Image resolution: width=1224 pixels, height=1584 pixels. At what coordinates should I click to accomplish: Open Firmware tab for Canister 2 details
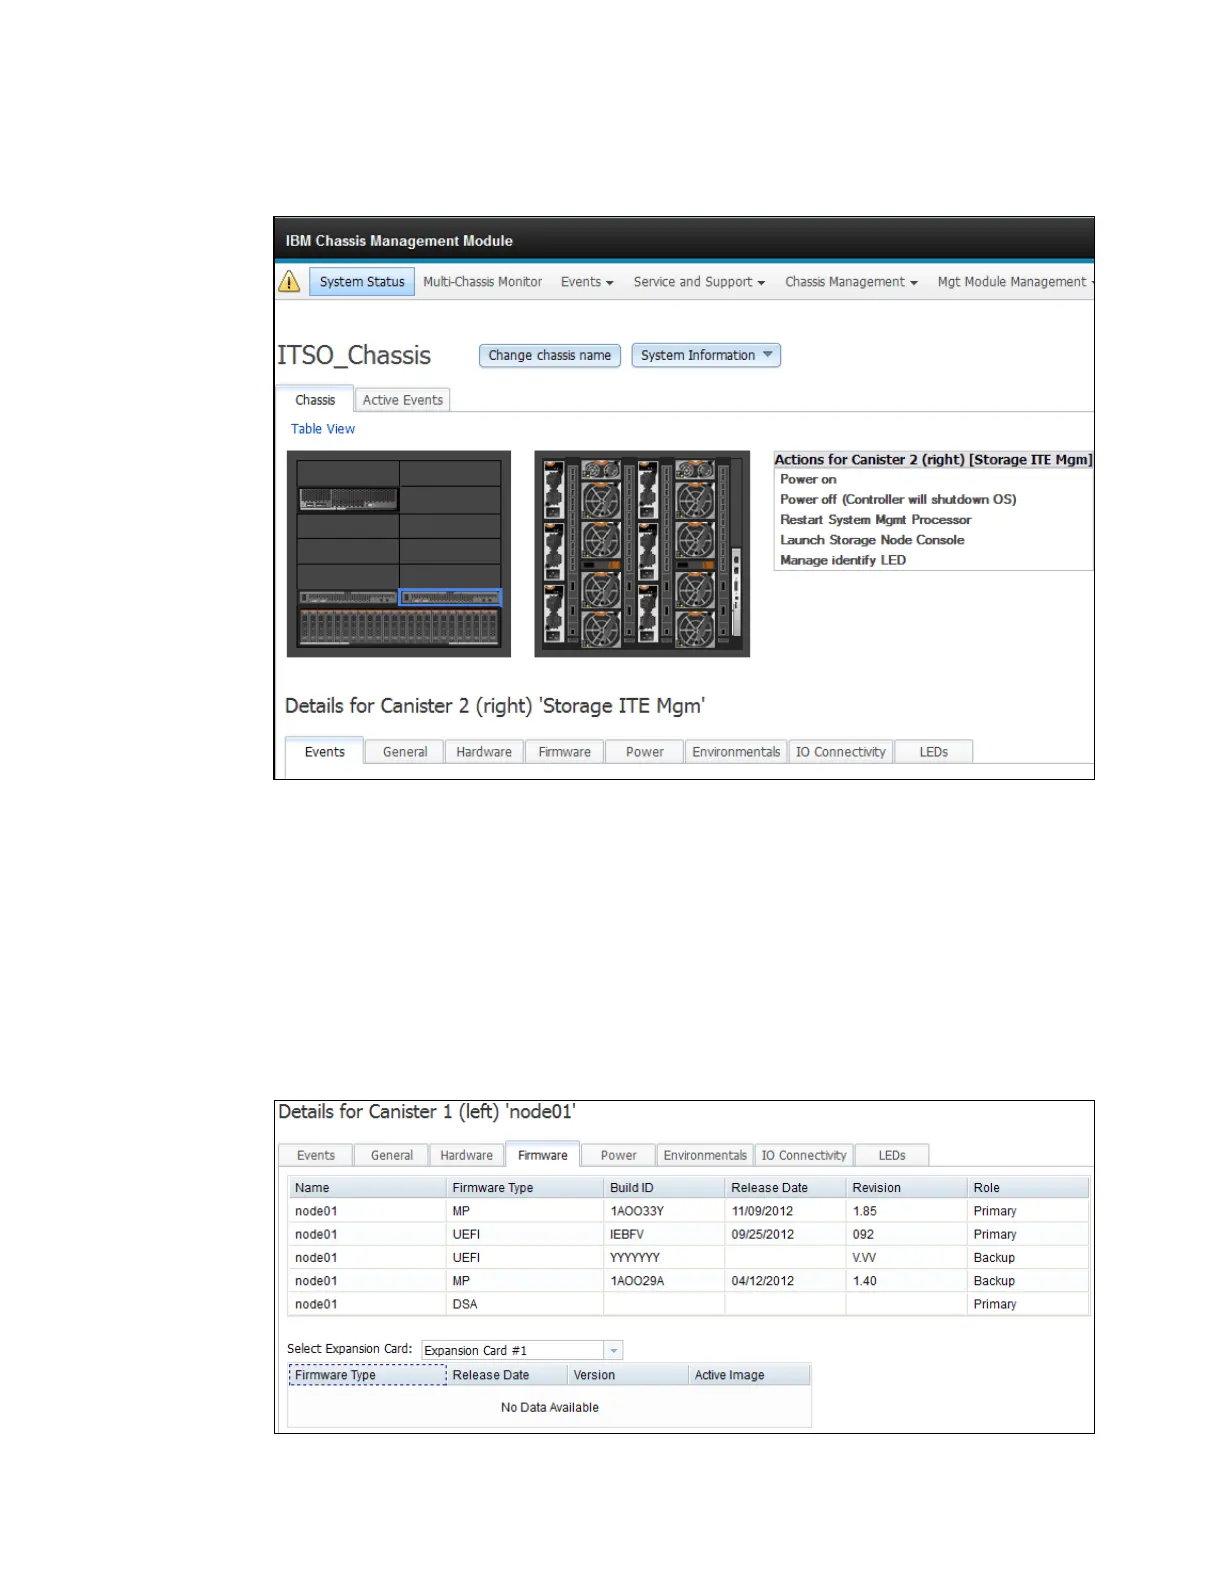564,752
